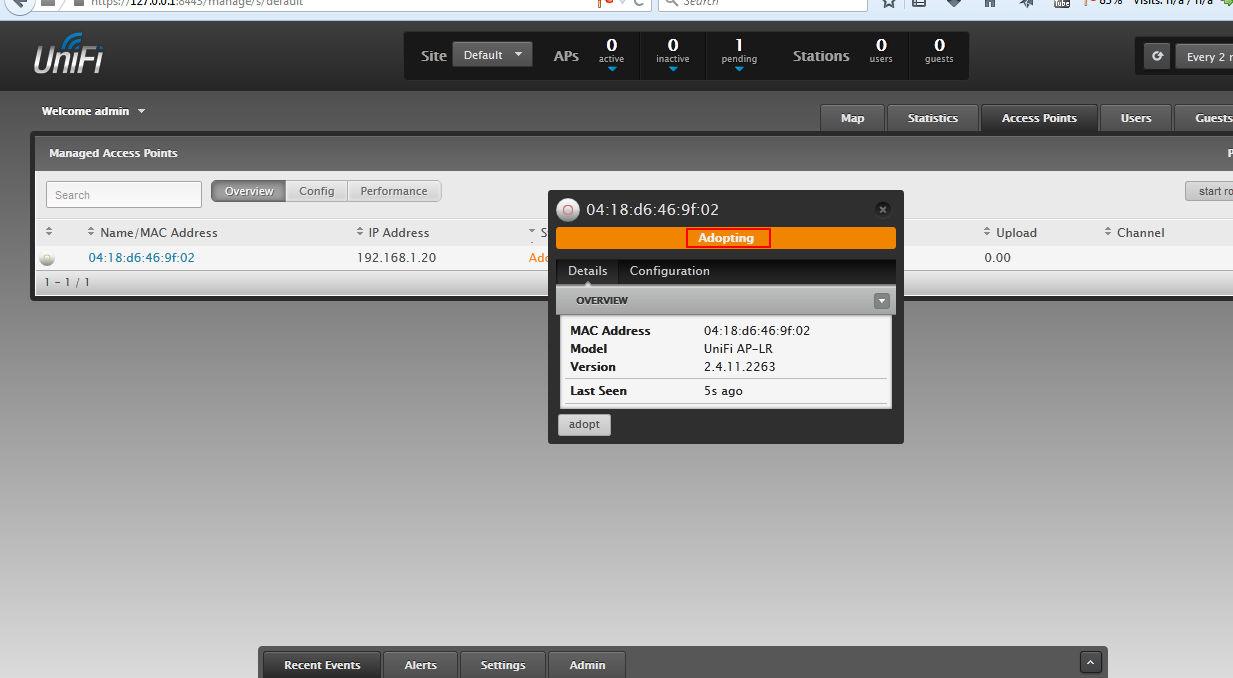Open the Every 2 m refresh interval dropdown
Viewport: 1233px width, 678px height.
pos(1203,57)
